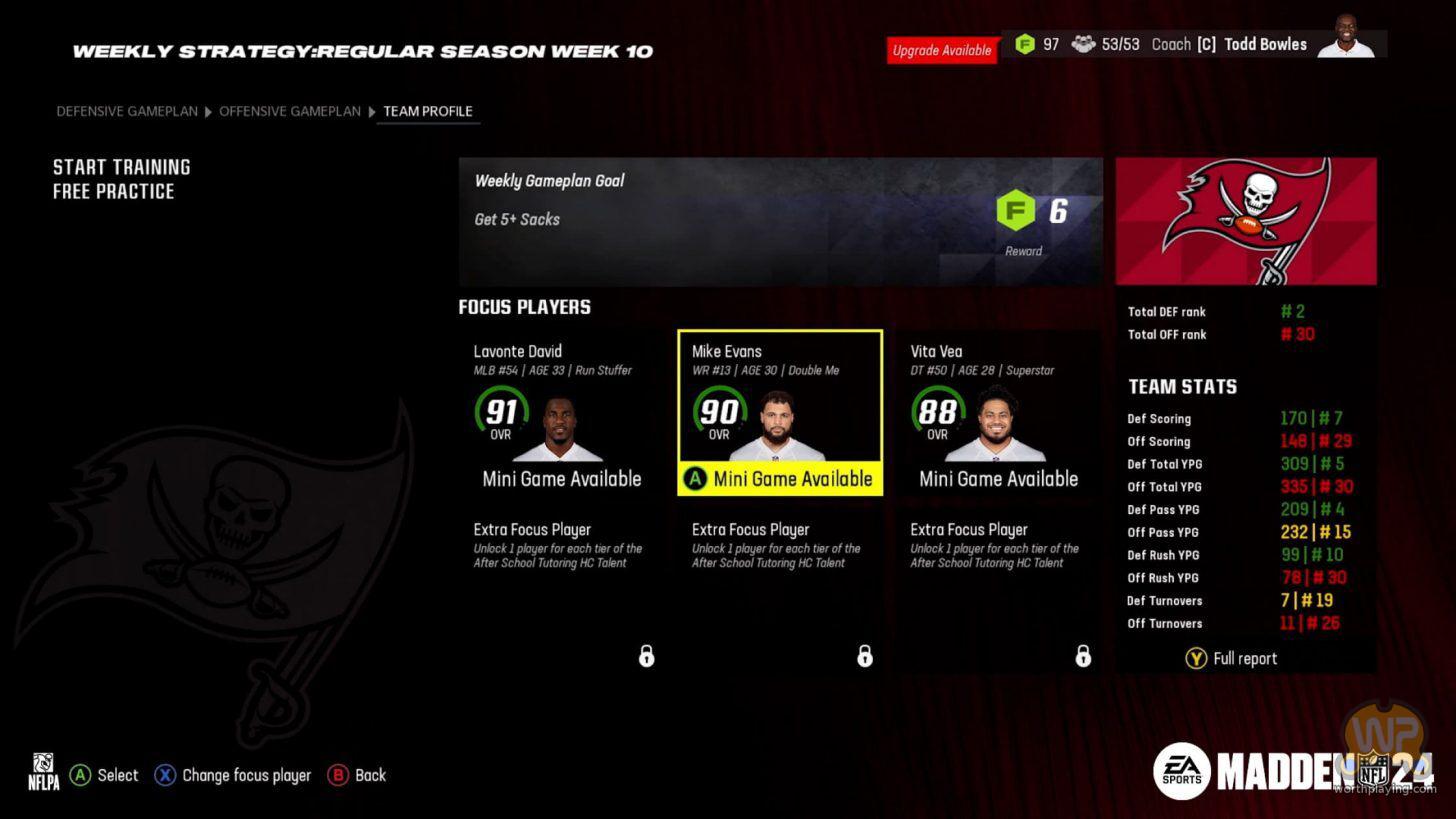This screenshot has width=1456, height=819.
Task: Click the X button Change focus player icon
Action: pyautogui.click(x=165, y=775)
